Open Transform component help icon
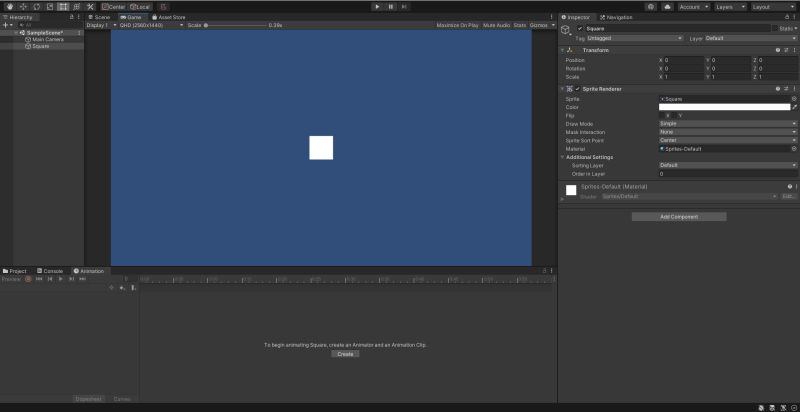The width and height of the screenshot is (800, 412). click(778, 50)
